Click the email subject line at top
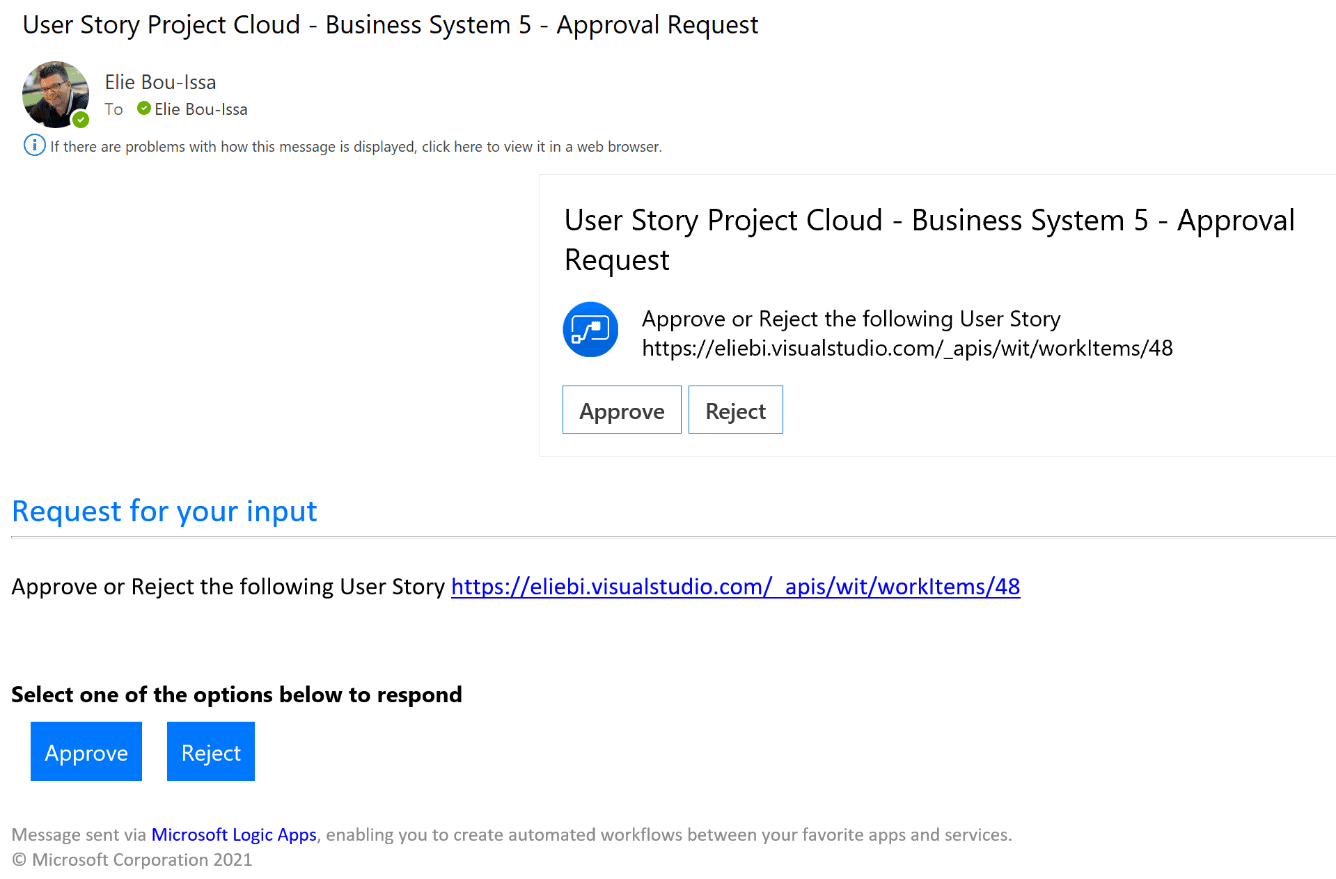1336x879 pixels. [x=390, y=24]
